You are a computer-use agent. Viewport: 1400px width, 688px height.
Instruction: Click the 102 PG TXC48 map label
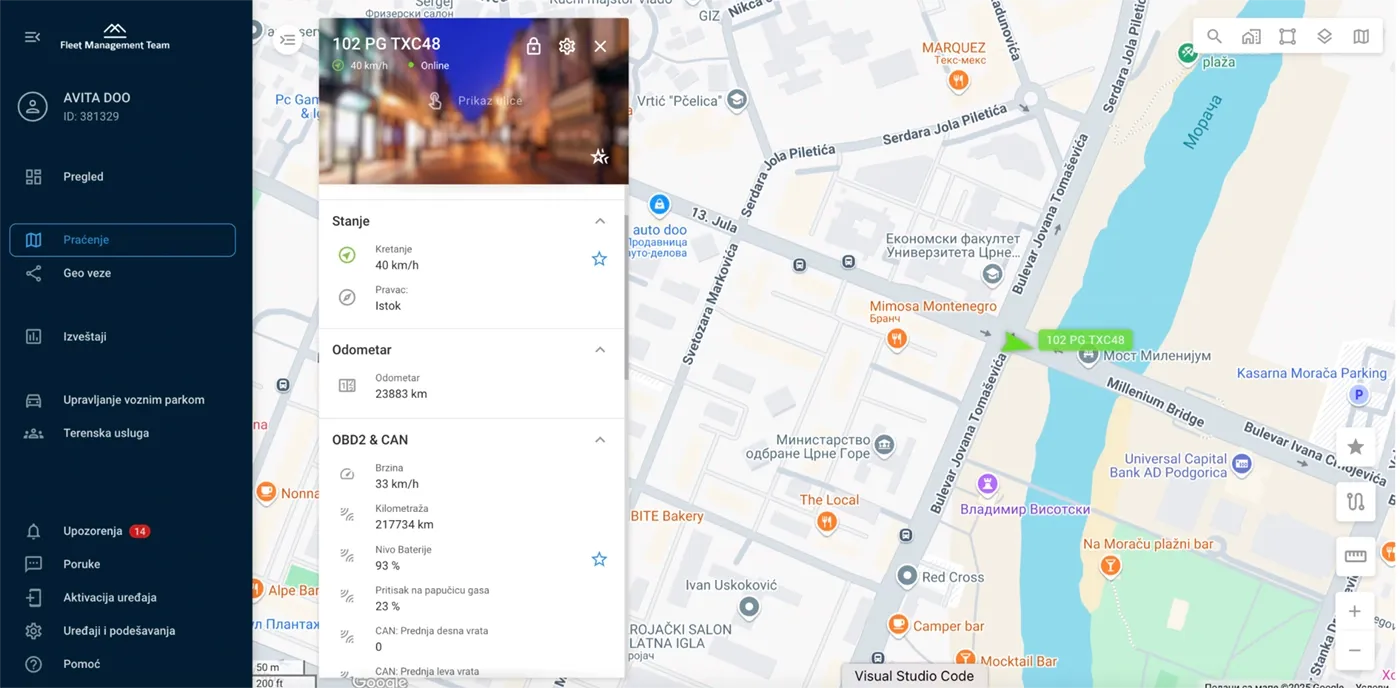tap(1085, 340)
